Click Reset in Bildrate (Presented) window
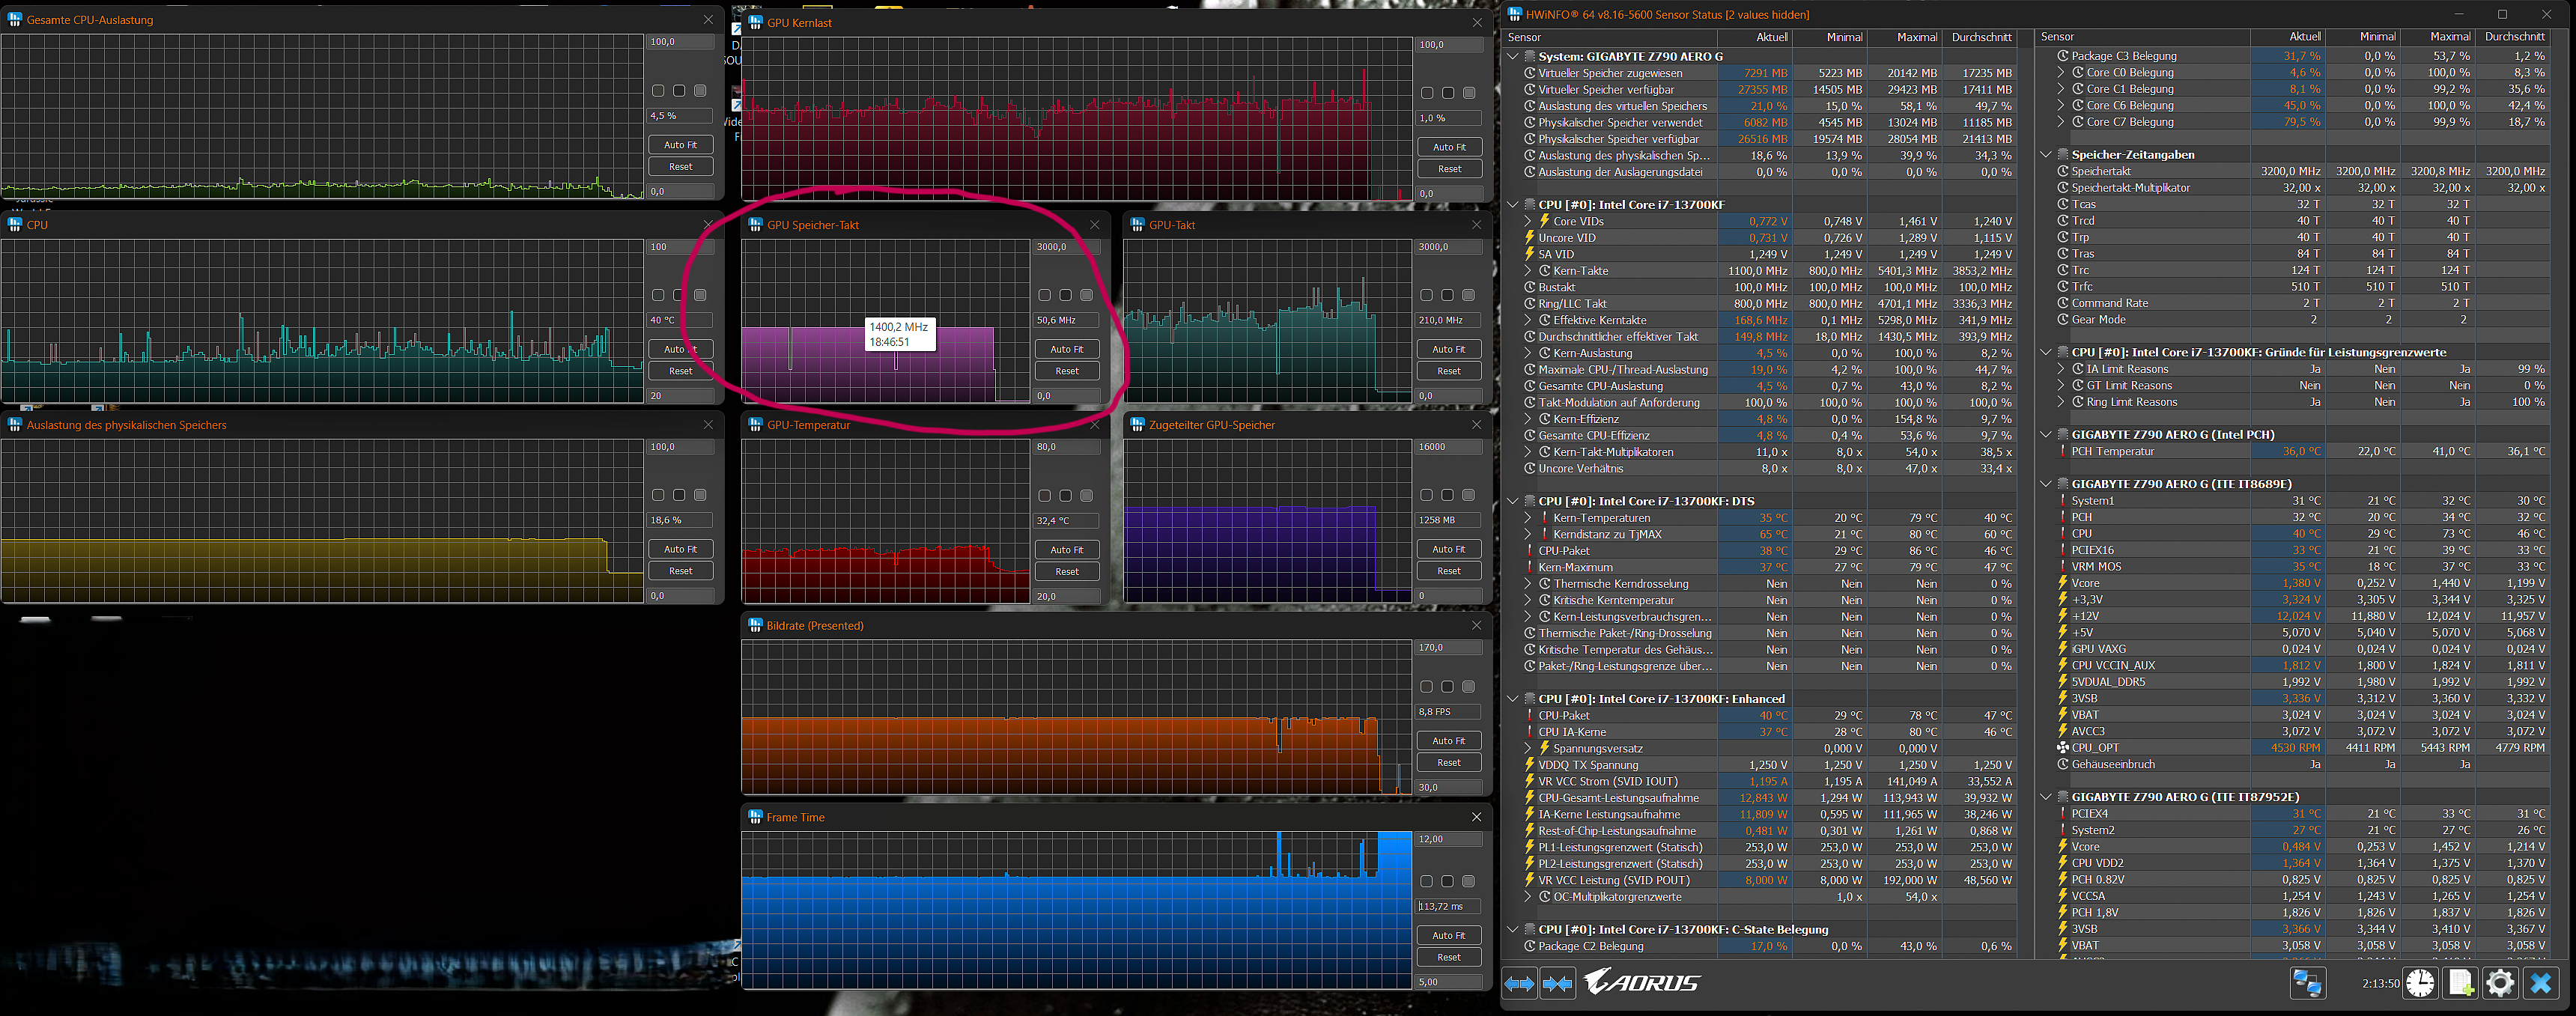2576x1016 pixels. pos(1449,763)
